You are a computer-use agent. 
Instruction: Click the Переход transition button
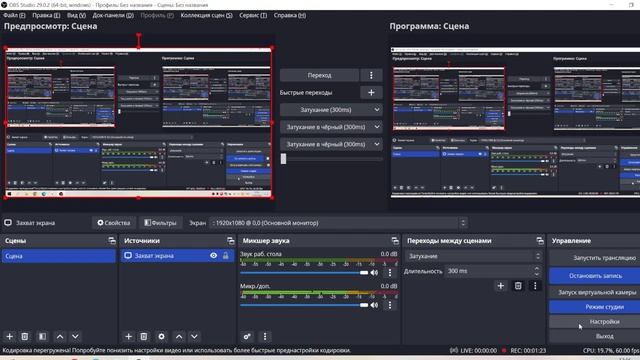[319, 75]
